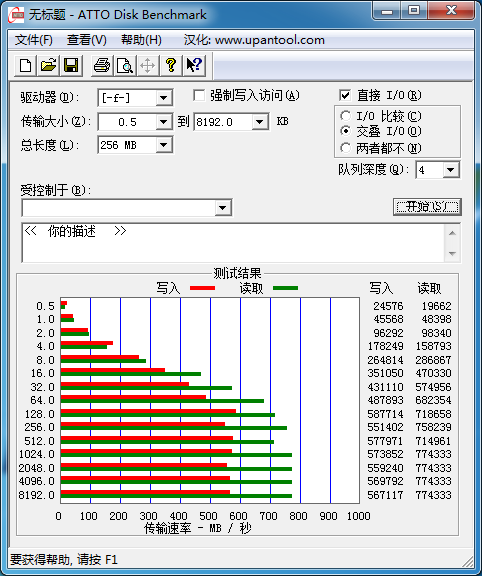Click the four-arrow move toolbar icon
The width and height of the screenshot is (482, 576).
coord(147,66)
